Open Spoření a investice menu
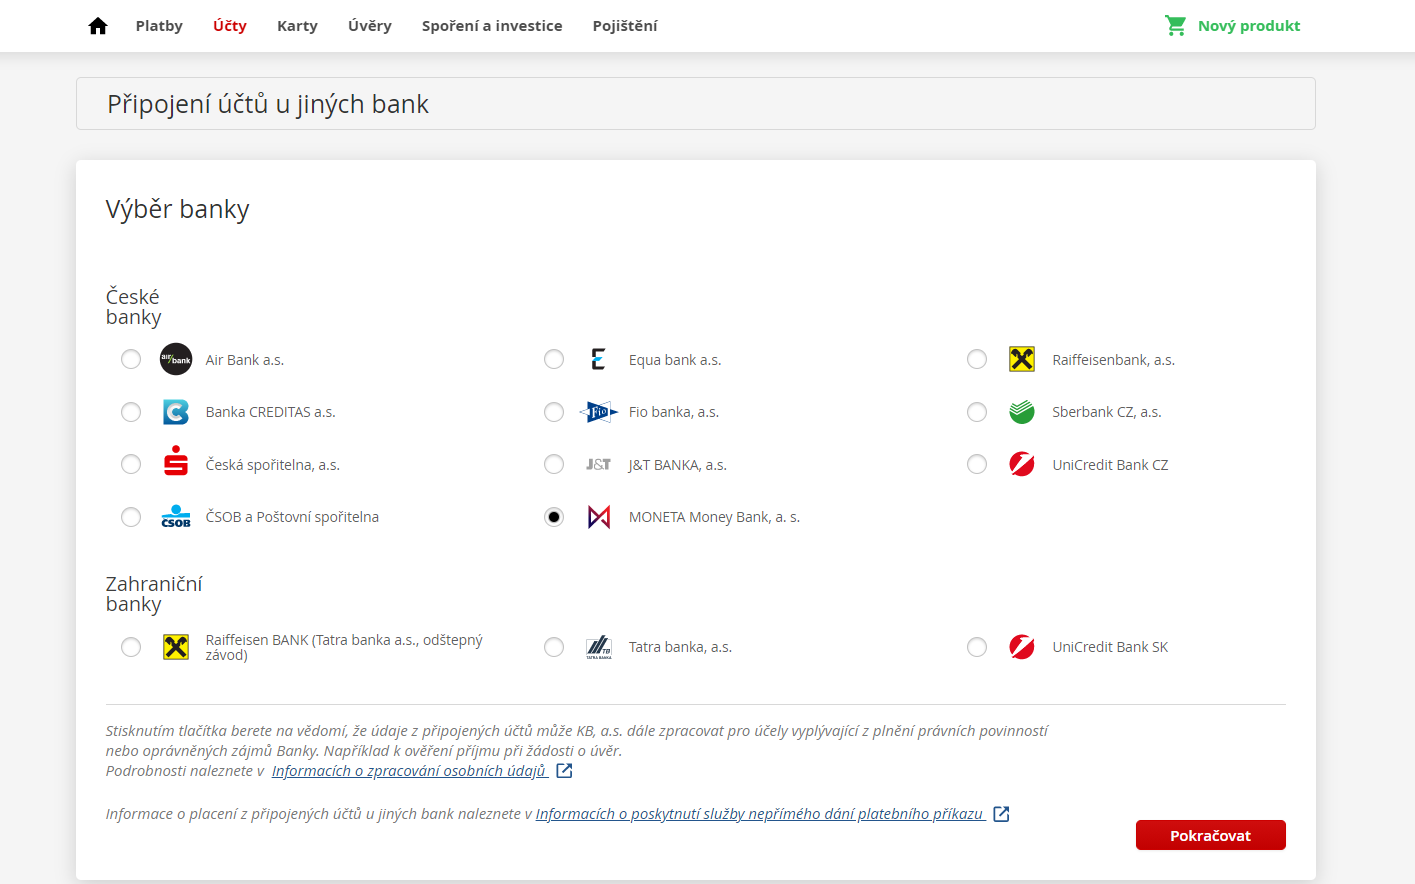 click(x=492, y=26)
